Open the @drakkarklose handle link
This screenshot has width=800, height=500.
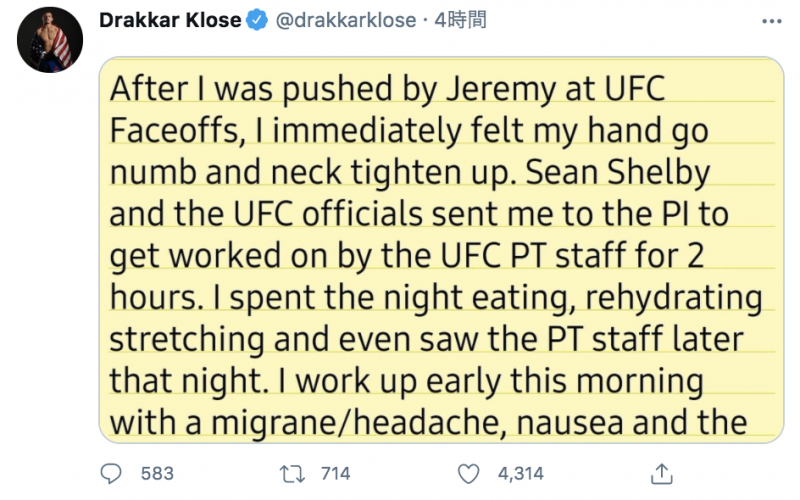click(344, 19)
